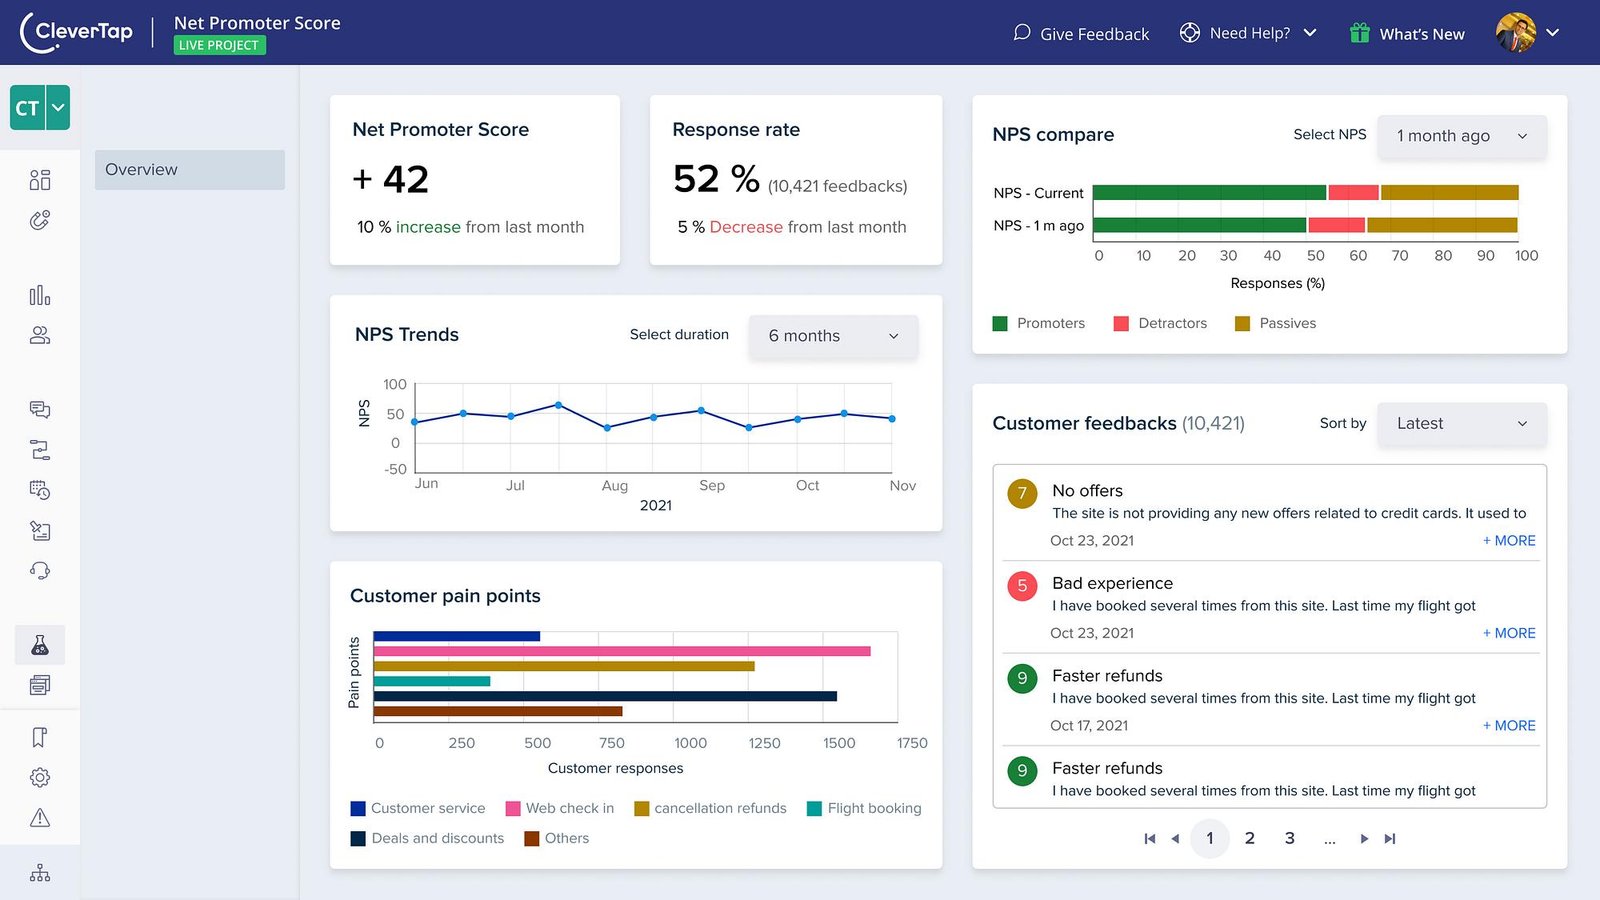Click the Detractors legend swatch
Image resolution: width=1600 pixels, height=900 pixels.
pos(1121,324)
